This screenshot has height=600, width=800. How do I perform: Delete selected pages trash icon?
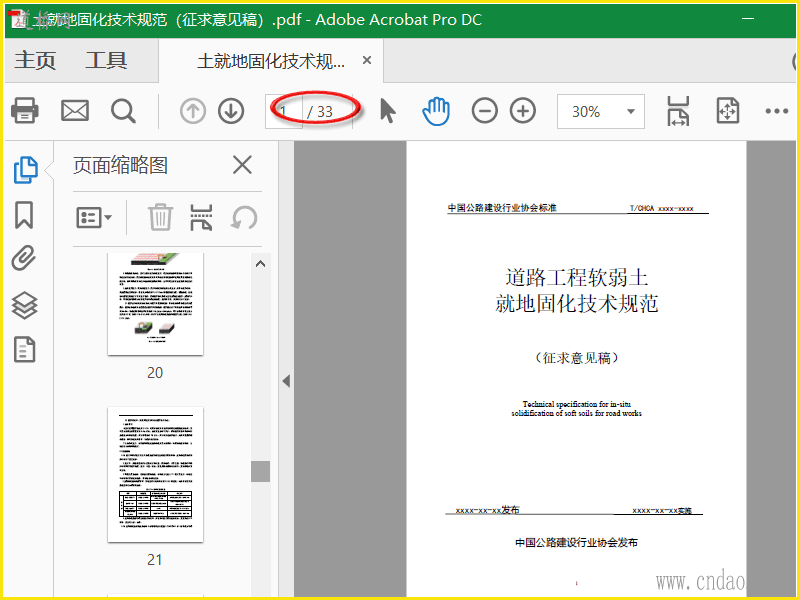pos(160,217)
